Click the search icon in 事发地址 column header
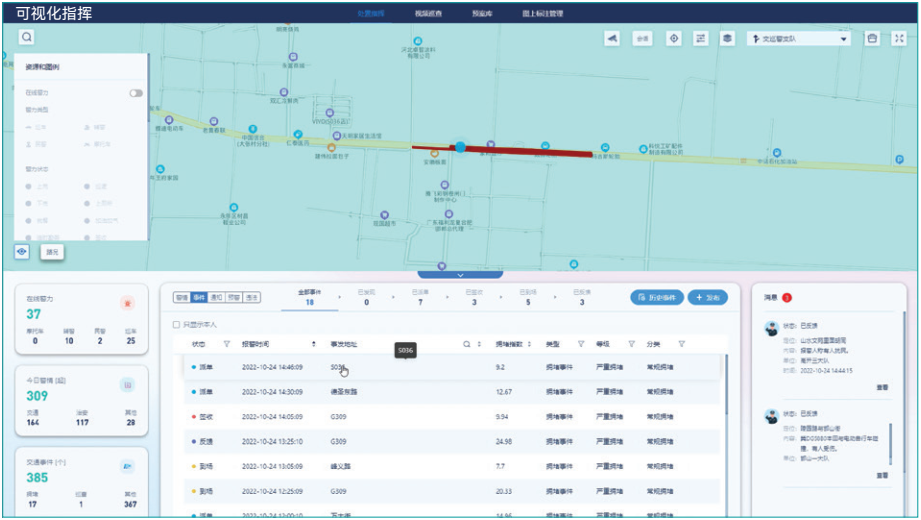Screen dimensions: 921x520 coord(465,344)
